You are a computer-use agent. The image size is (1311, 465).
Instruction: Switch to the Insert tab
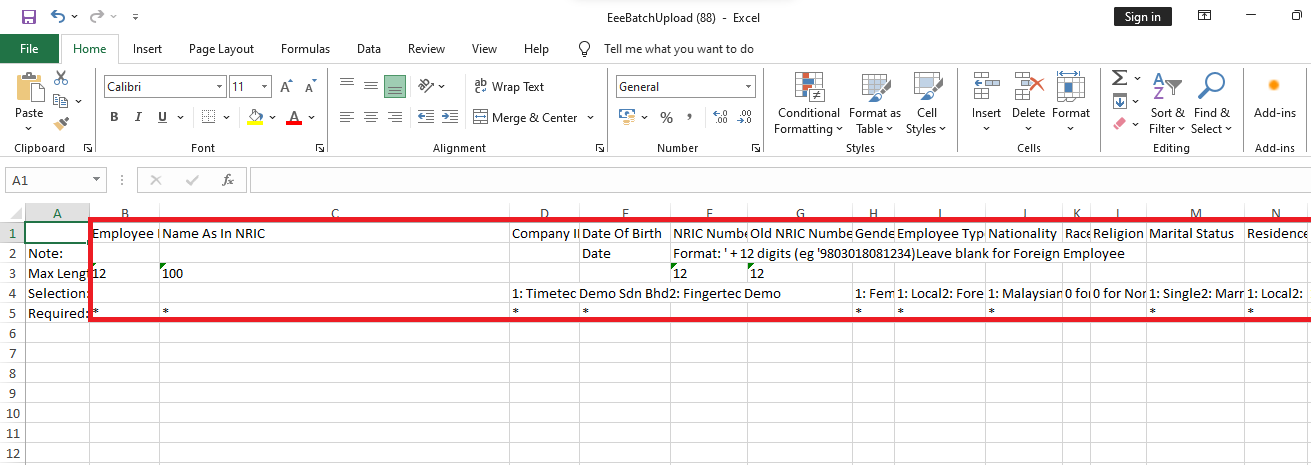tap(148, 48)
